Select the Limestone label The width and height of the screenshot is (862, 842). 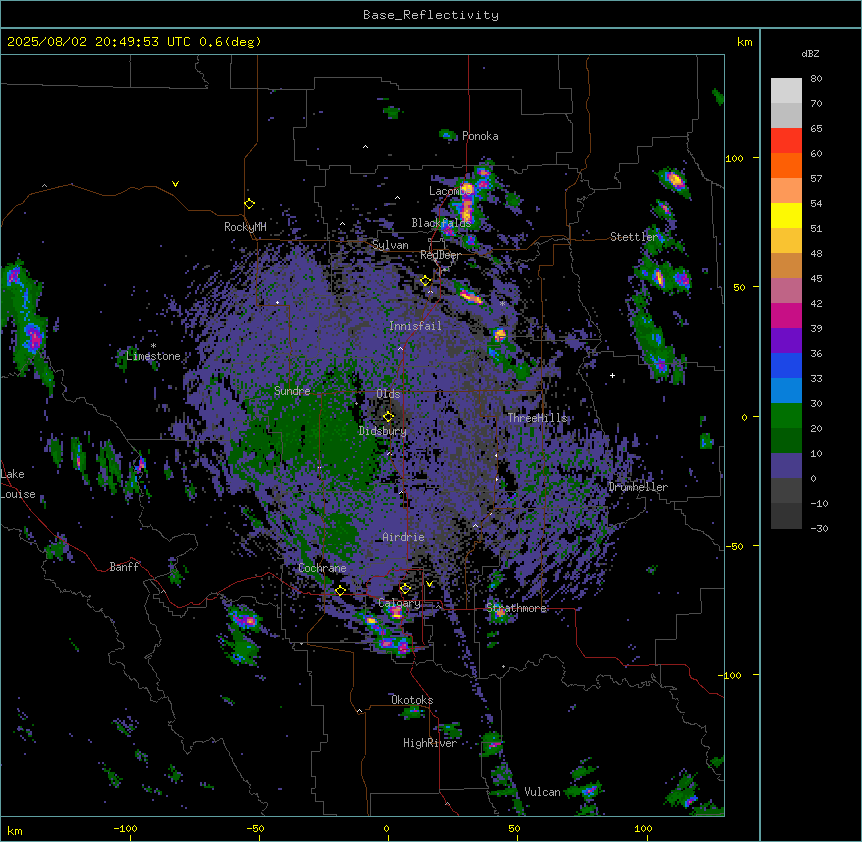[x=153, y=356]
